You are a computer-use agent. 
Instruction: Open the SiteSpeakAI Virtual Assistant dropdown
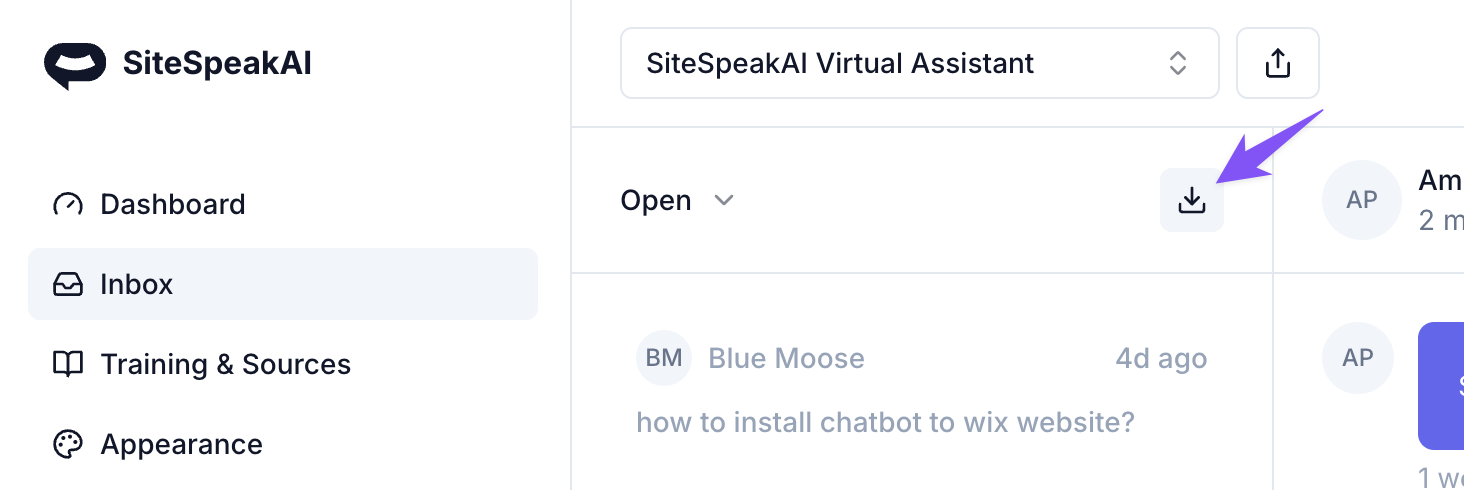click(x=918, y=64)
